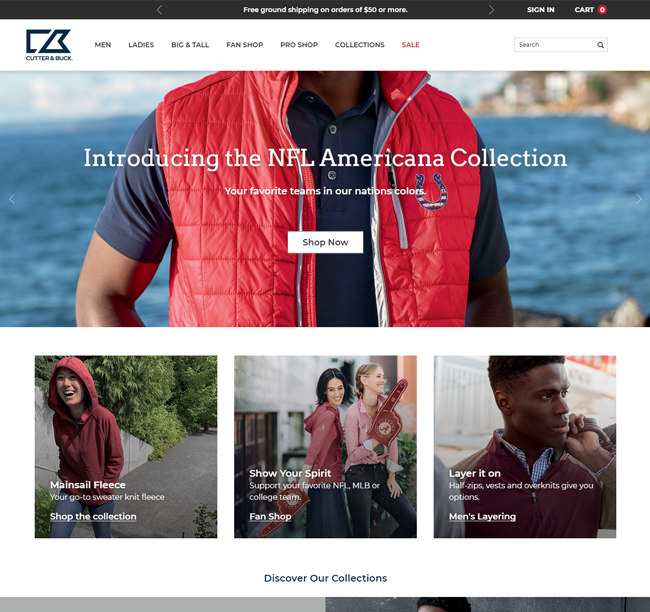650x612 pixels.
Task: Click the search magnifier icon
Action: tap(600, 45)
